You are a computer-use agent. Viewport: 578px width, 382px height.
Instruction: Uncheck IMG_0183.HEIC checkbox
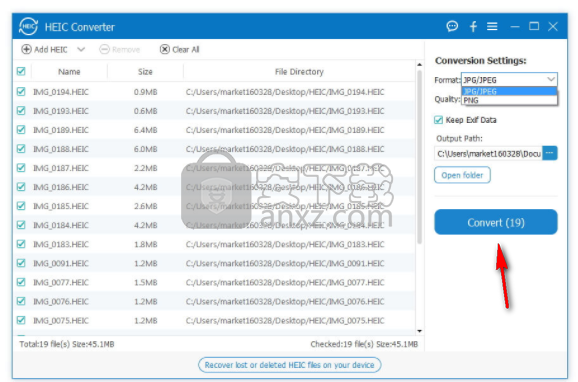(x=21, y=244)
